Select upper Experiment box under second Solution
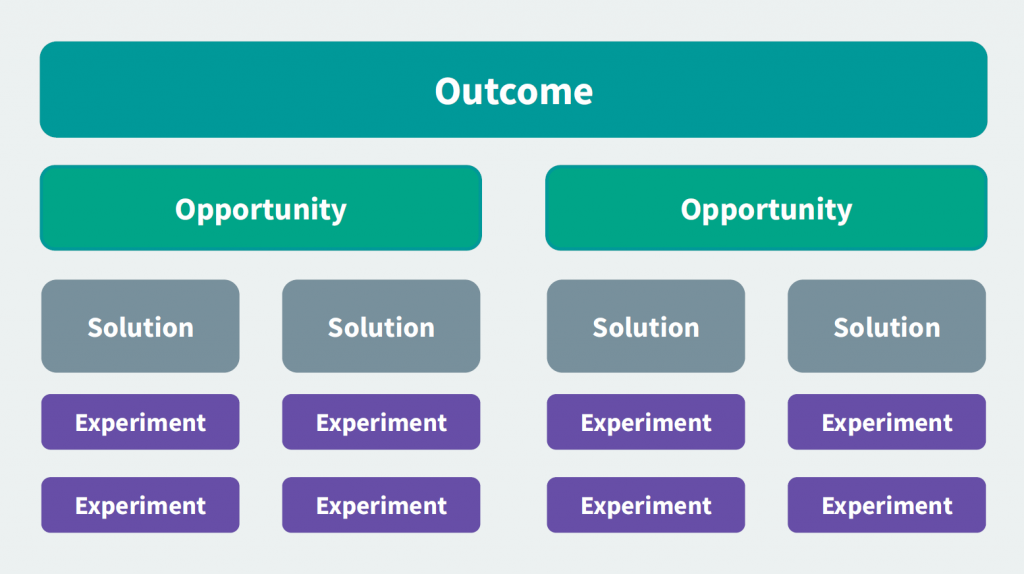Viewport: 1024px width, 574px height. click(x=381, y=422)
